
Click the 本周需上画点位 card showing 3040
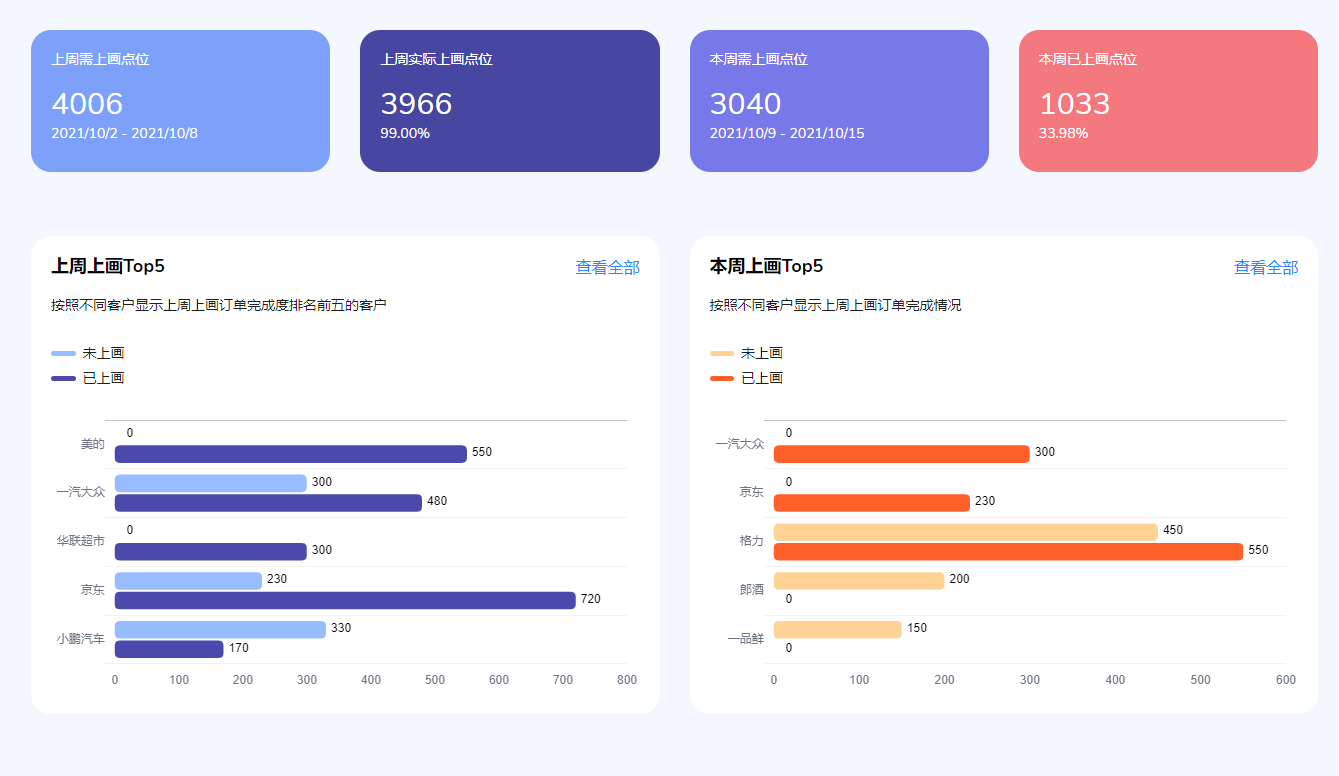click(839, 101)
